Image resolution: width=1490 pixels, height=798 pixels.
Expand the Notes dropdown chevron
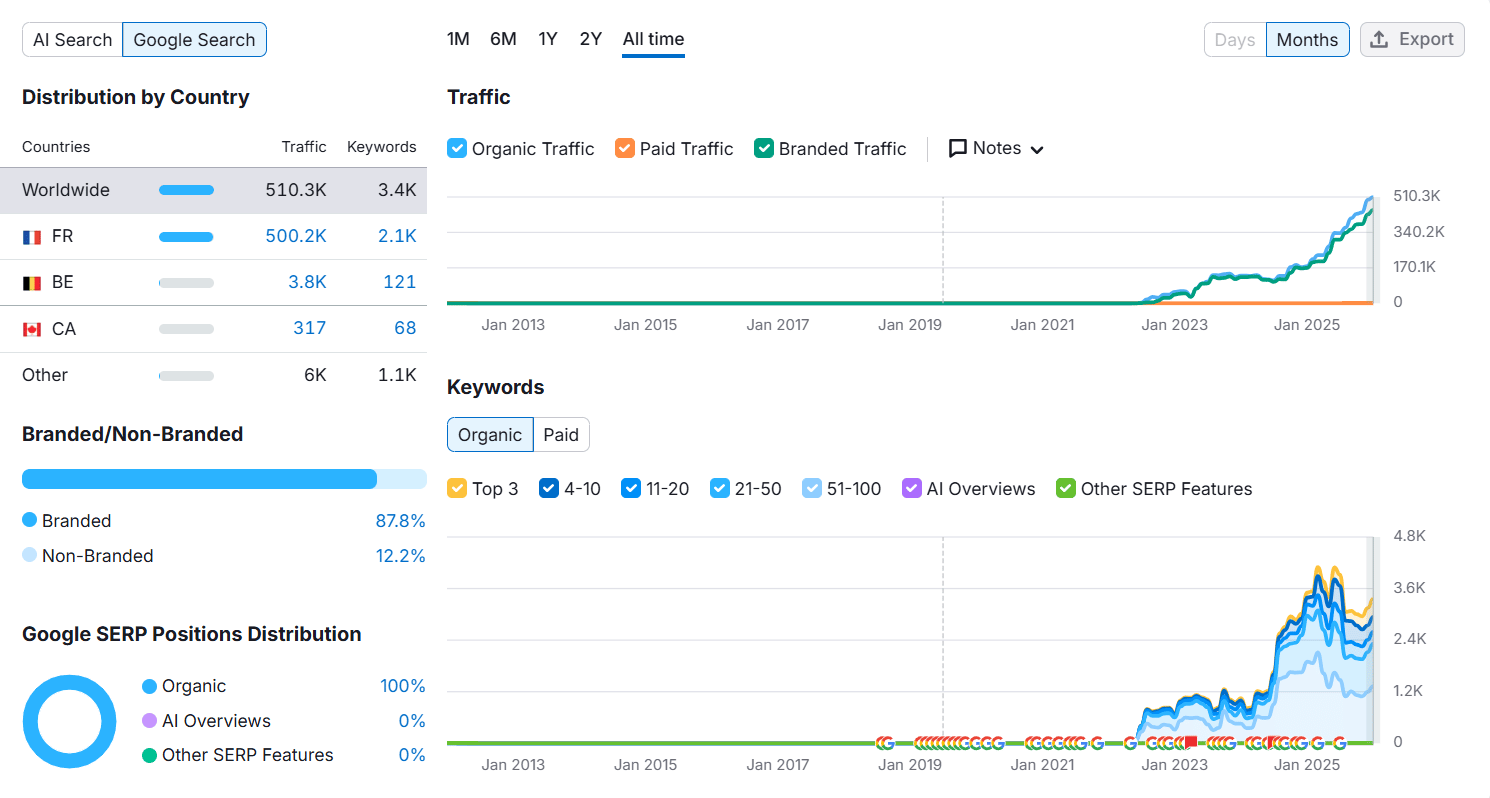[1037, 150]
